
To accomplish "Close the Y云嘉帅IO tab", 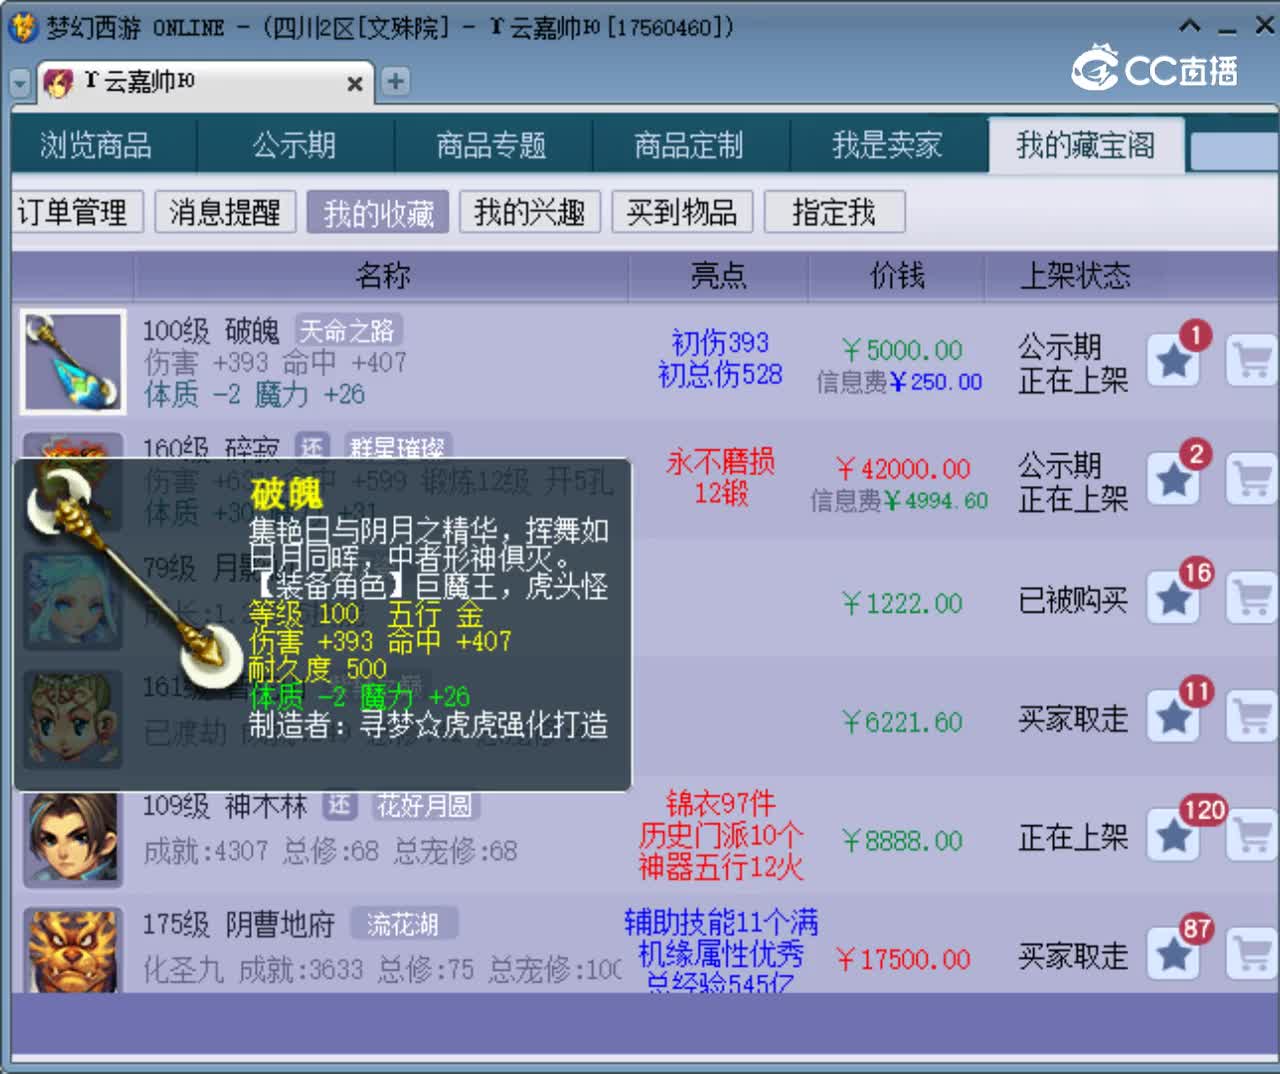I will tap(354, 84).
